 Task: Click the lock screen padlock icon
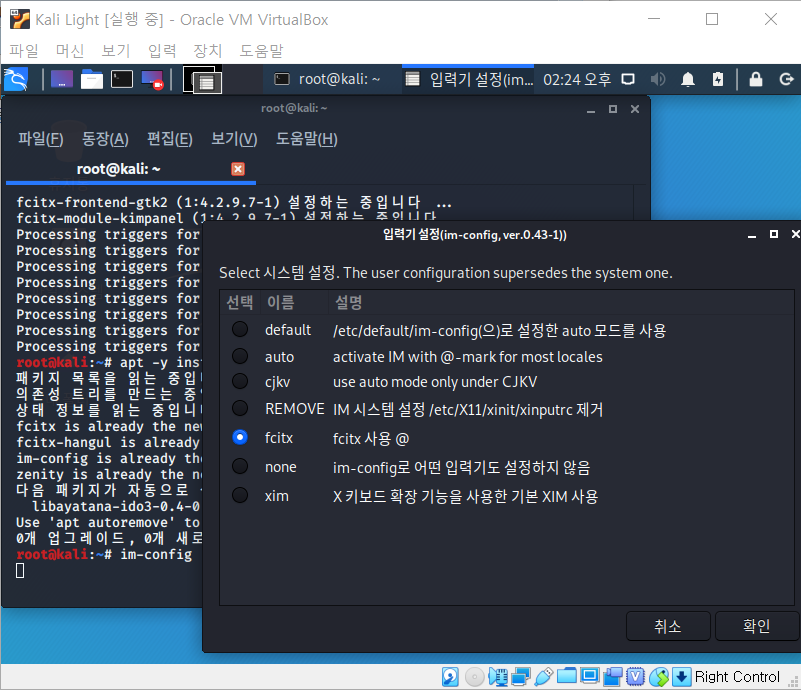[756, 79]
